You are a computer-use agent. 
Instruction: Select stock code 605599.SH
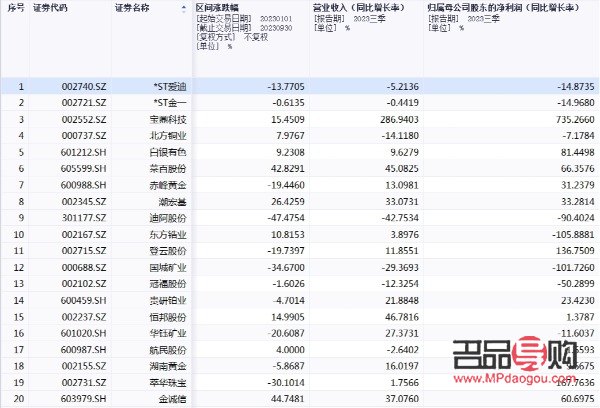click(83, 169)
